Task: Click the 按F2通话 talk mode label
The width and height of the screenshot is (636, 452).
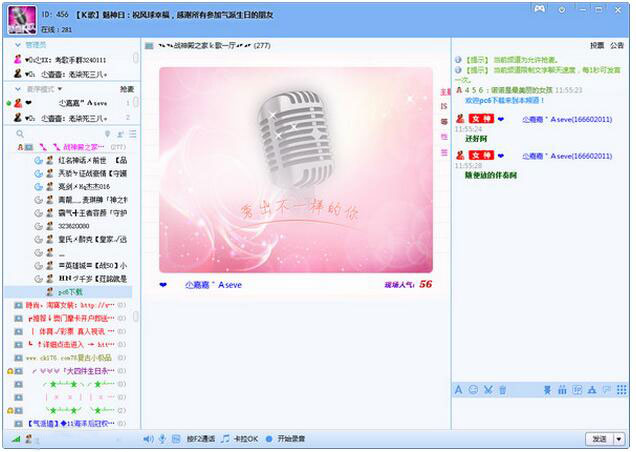Action: click(x=201, y=439)
